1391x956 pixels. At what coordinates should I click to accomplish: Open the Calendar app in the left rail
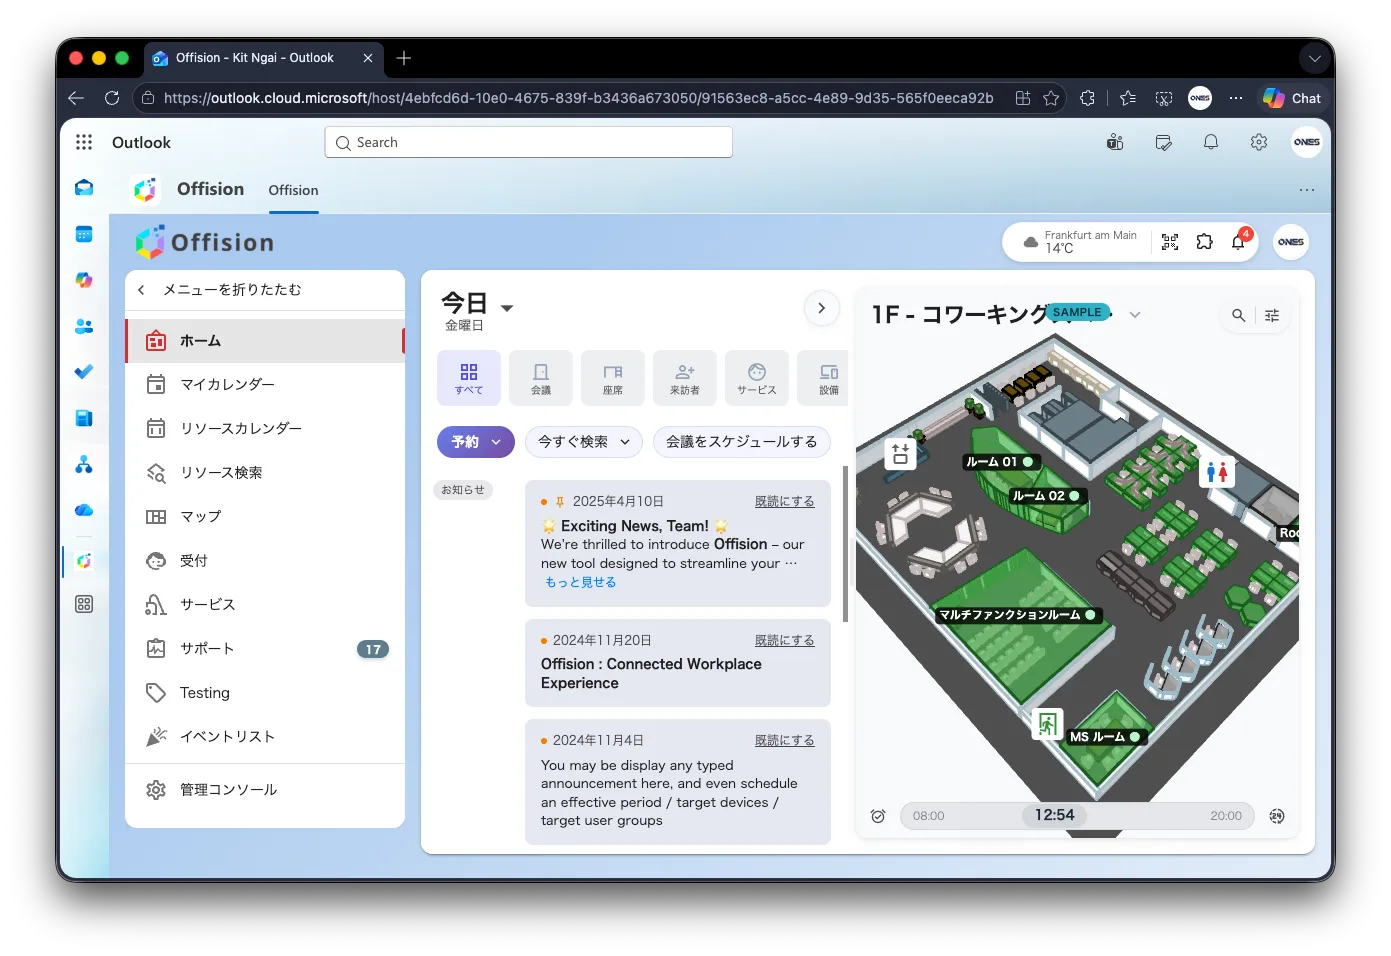[84, 234]
